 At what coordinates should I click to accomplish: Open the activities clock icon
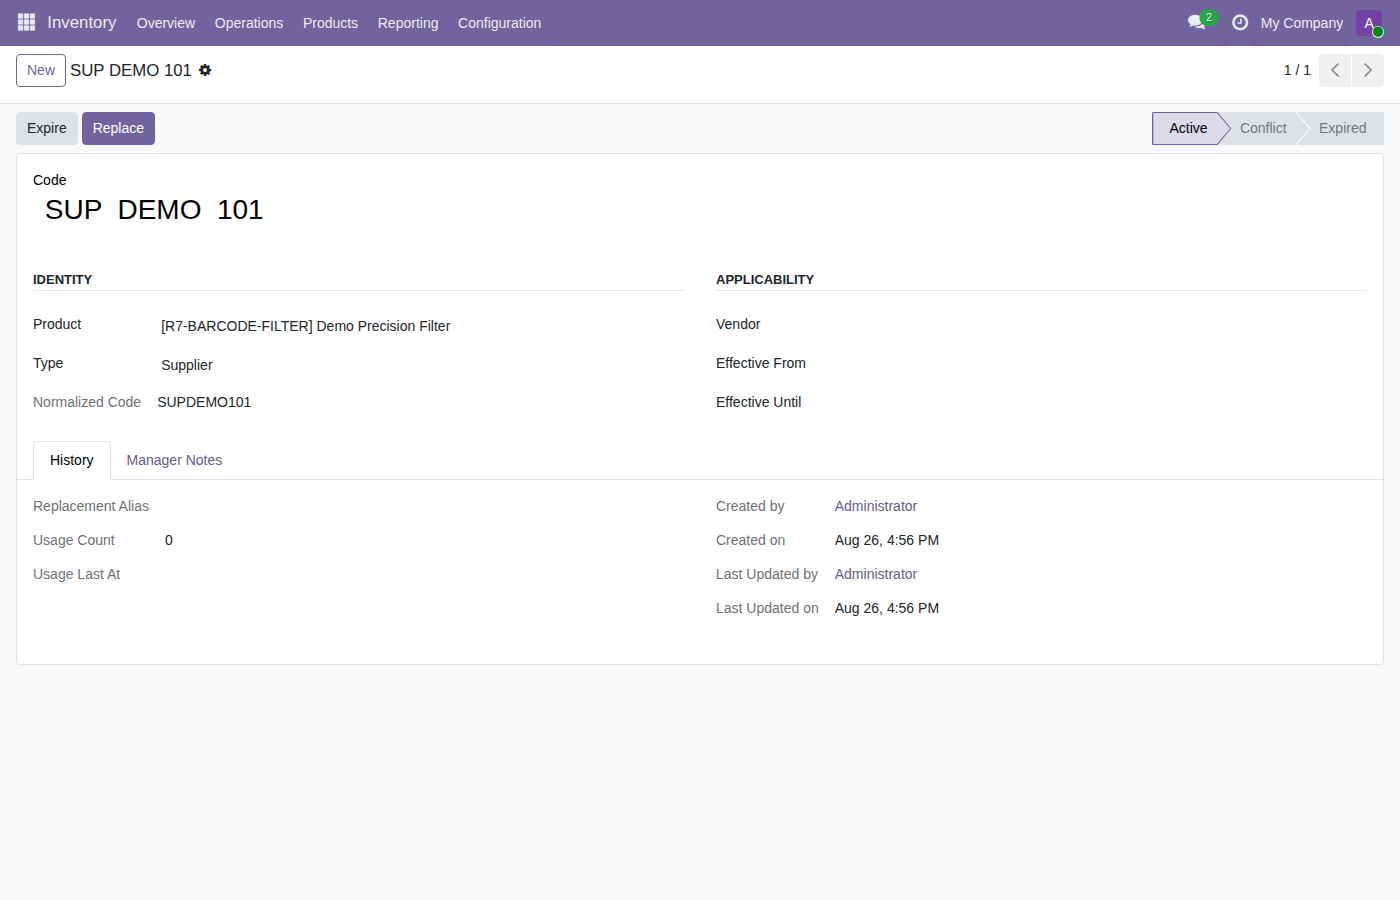(1240, 22)
